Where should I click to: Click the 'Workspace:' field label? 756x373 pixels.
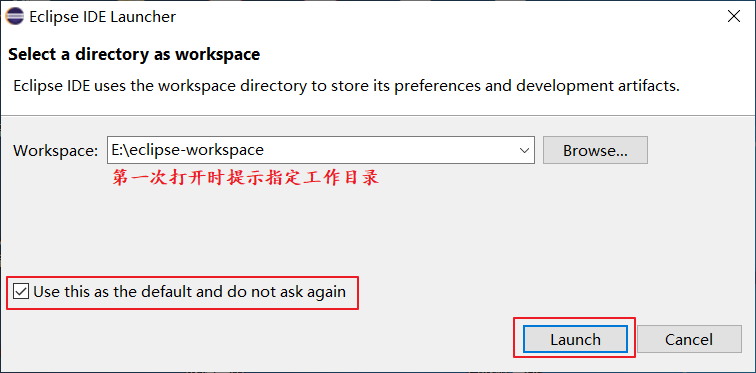(x=55, y=150)
